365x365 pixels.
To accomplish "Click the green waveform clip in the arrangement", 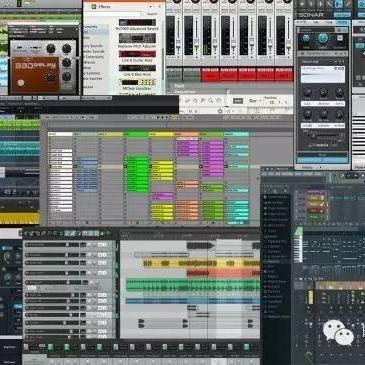I will coord(193,286).
